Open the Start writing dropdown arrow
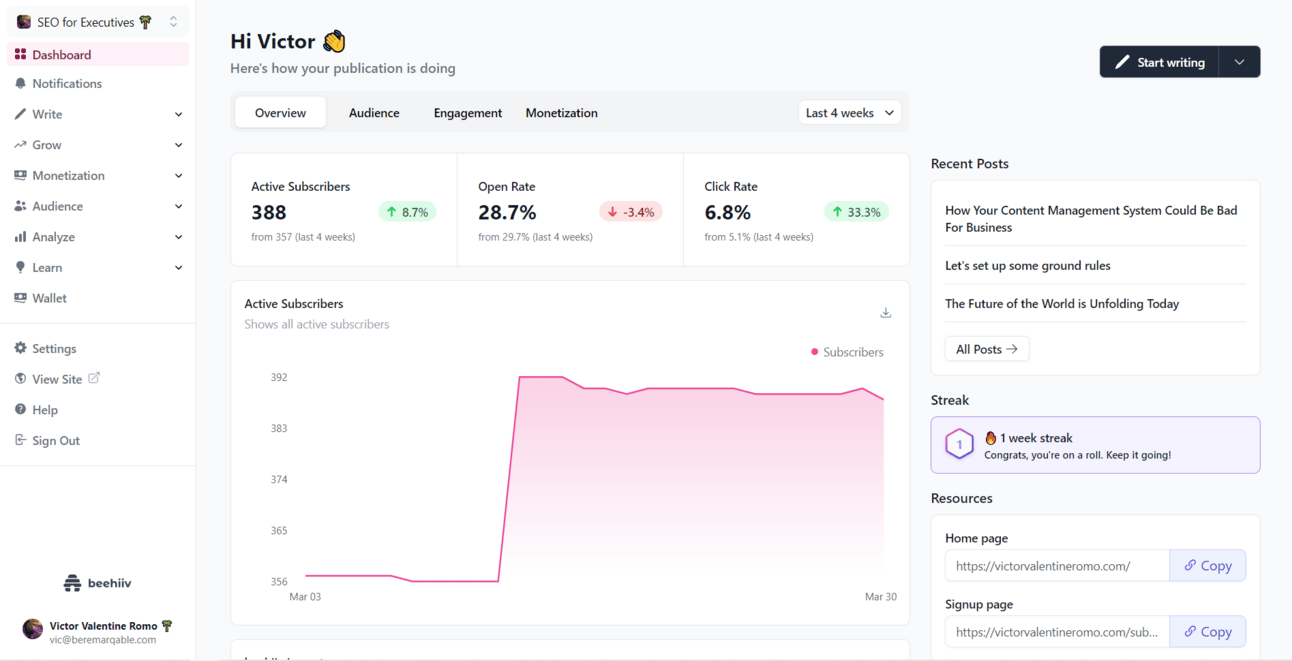The height and width of the screenshot is (661, 1292). point(1239,62)
